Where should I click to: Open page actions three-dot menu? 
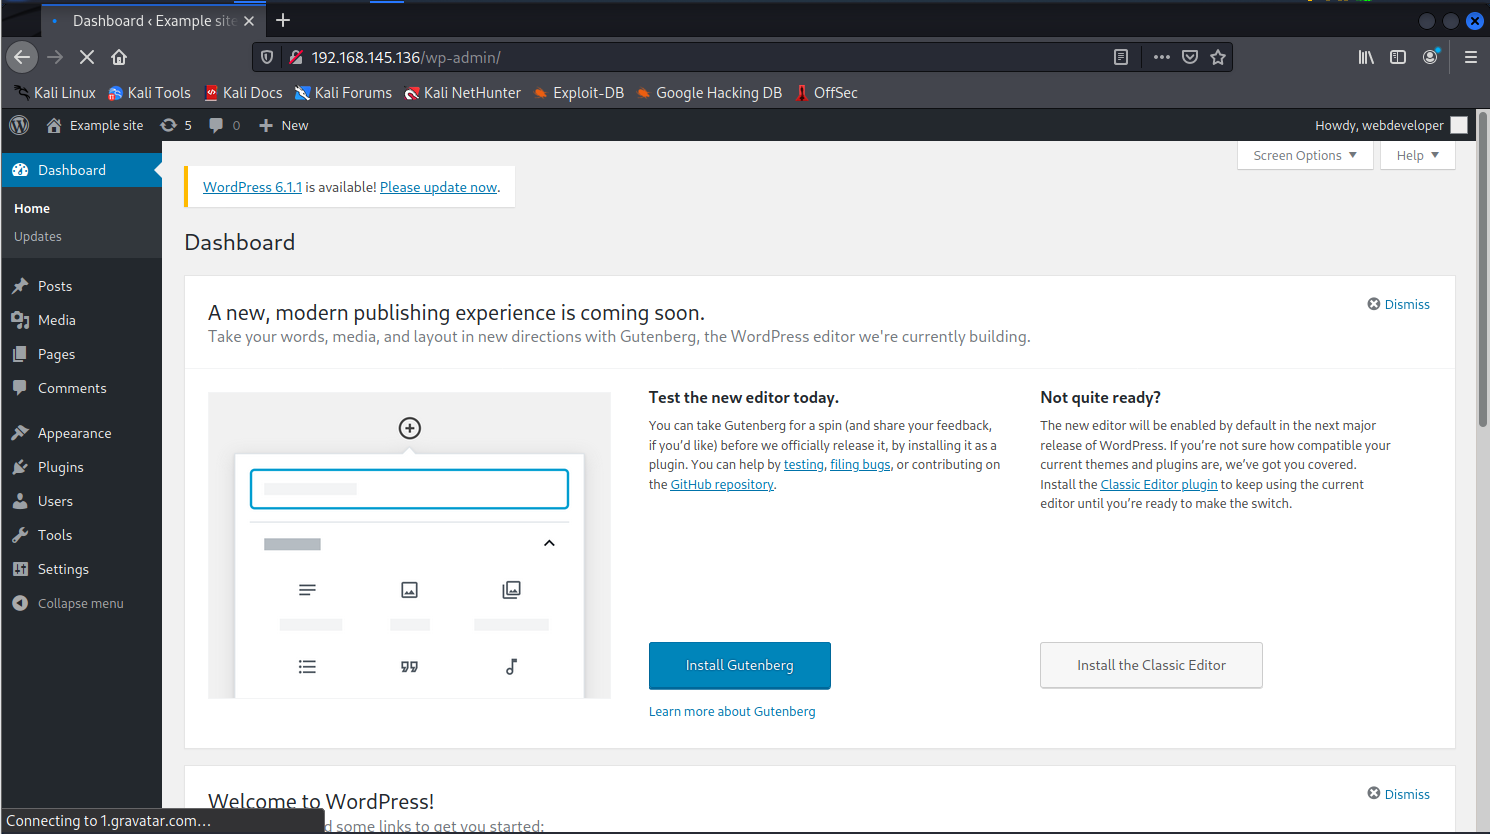click(x=1161, y=57)
